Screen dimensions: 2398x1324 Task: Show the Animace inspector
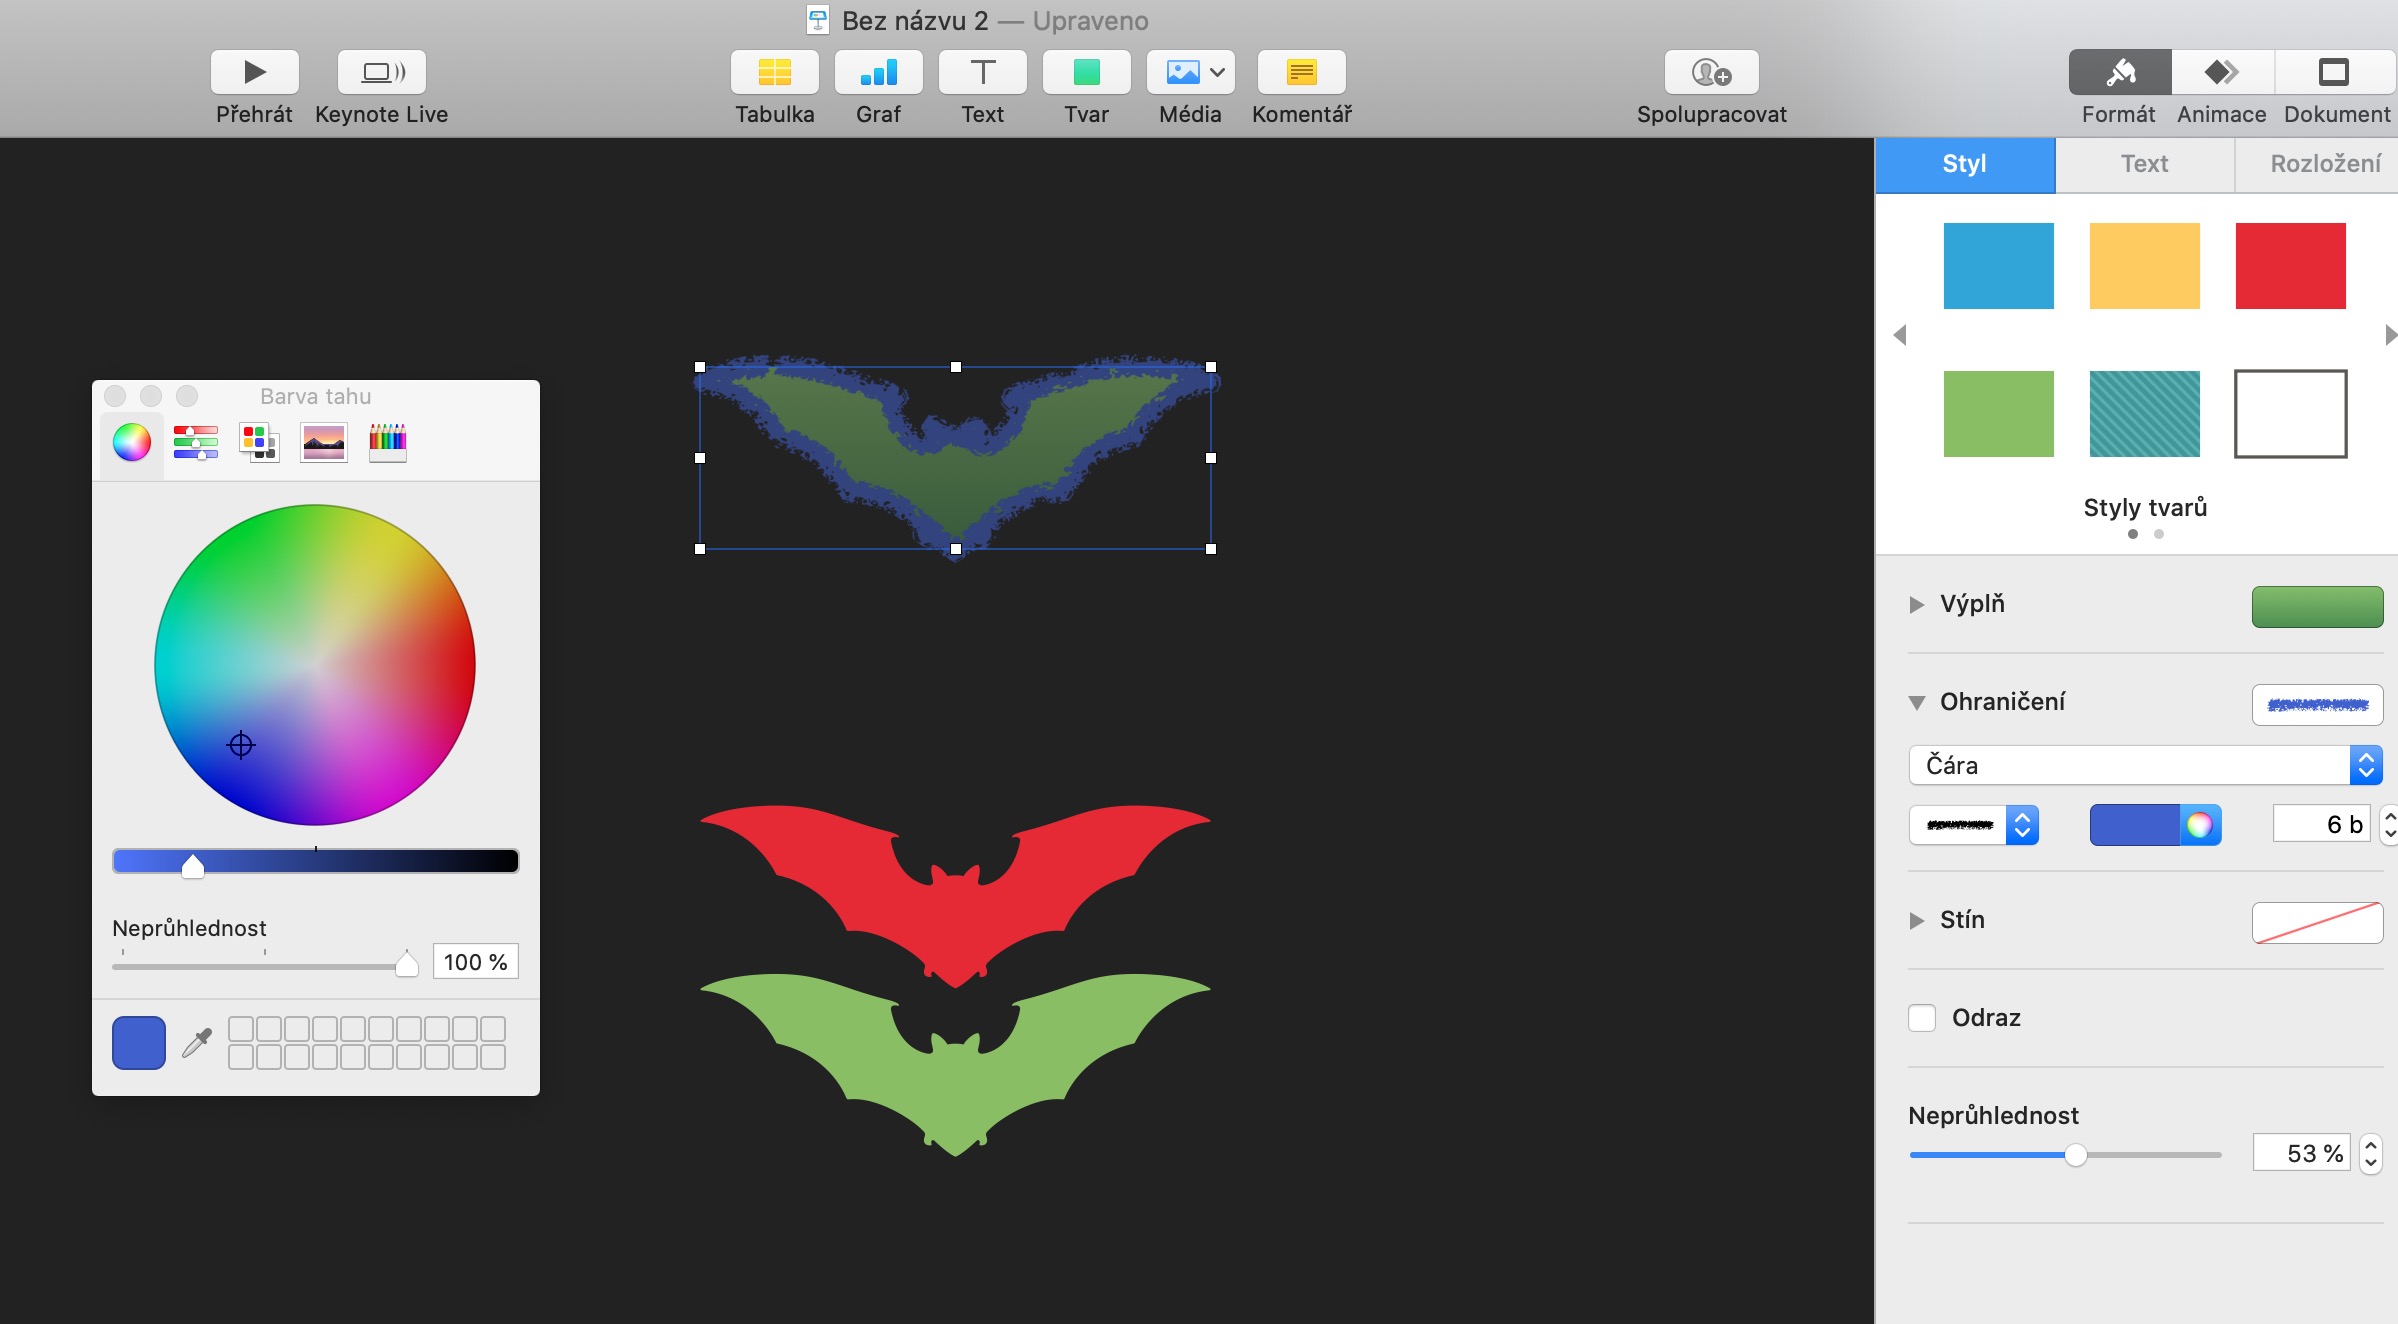tap(2221, 72)
